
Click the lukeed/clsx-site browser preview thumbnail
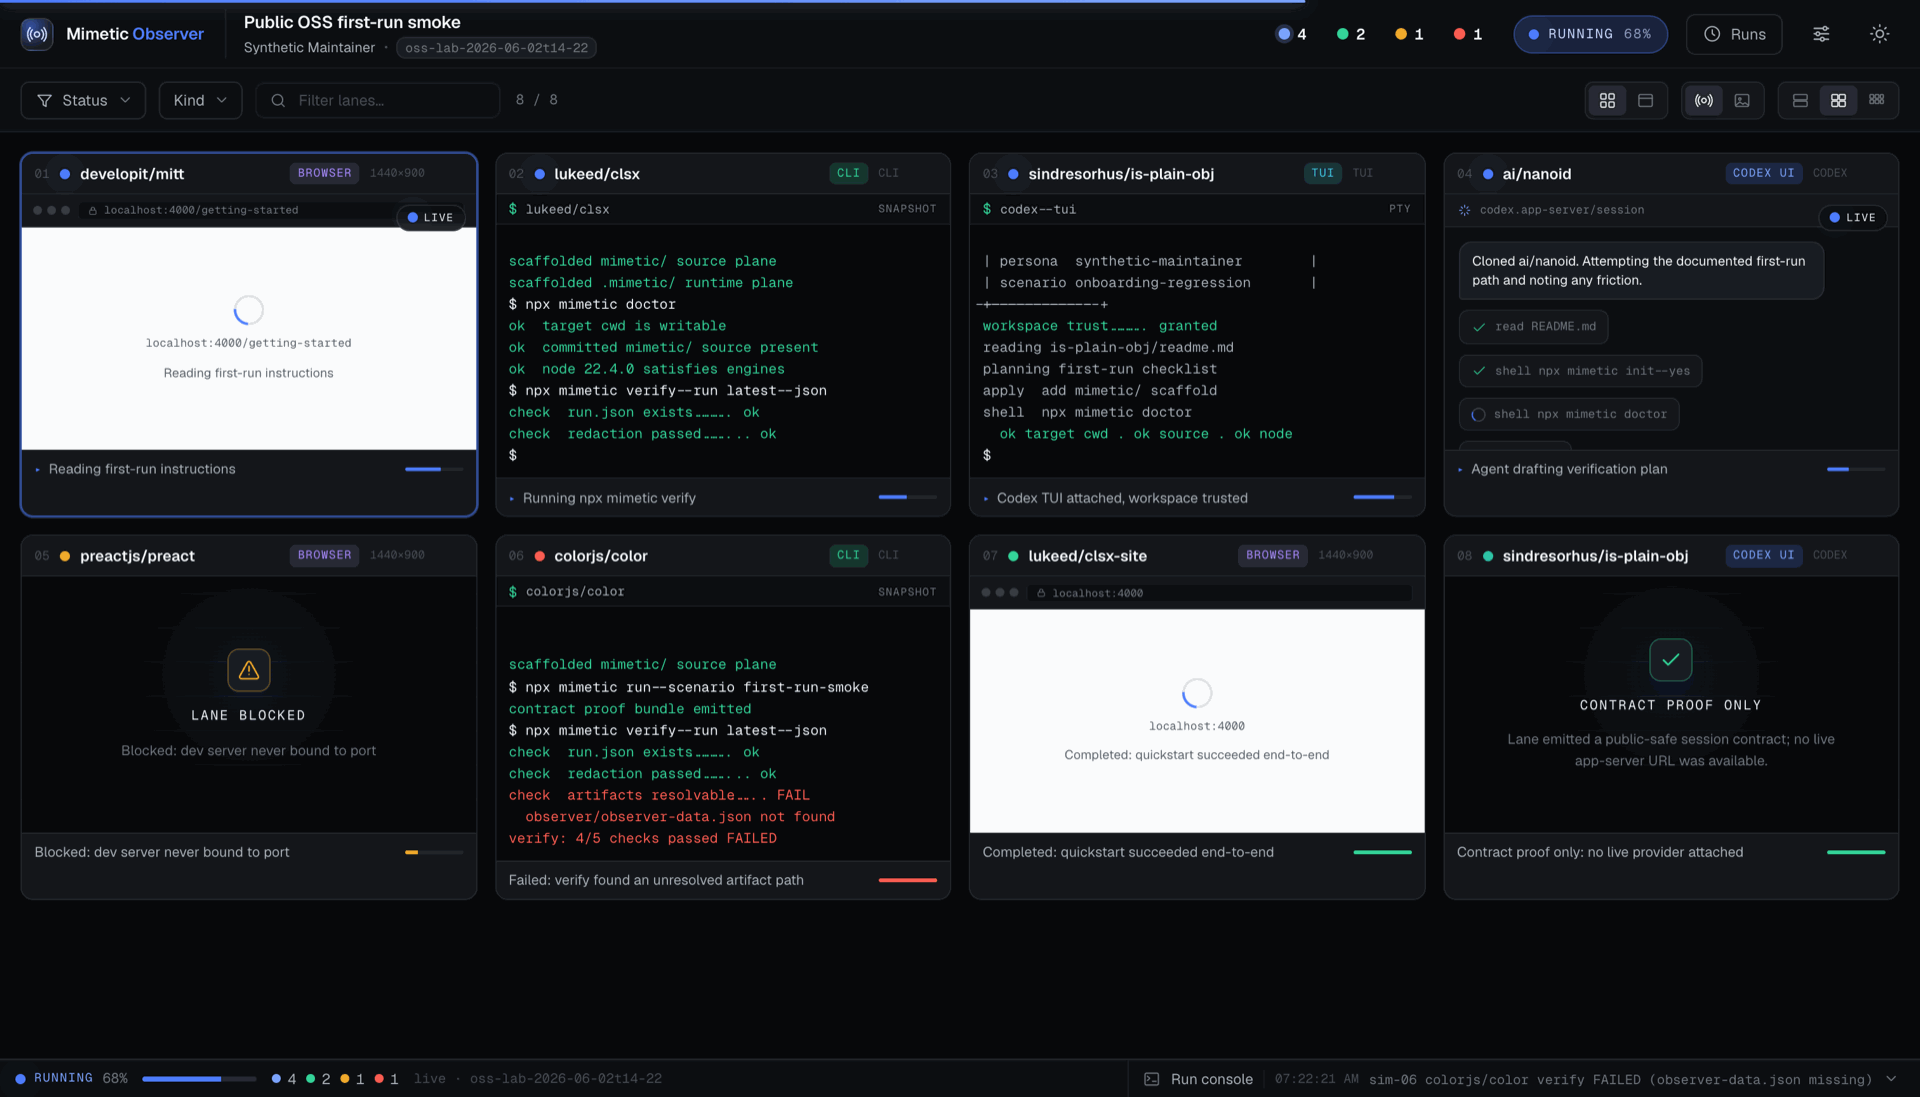[1197, 721]
